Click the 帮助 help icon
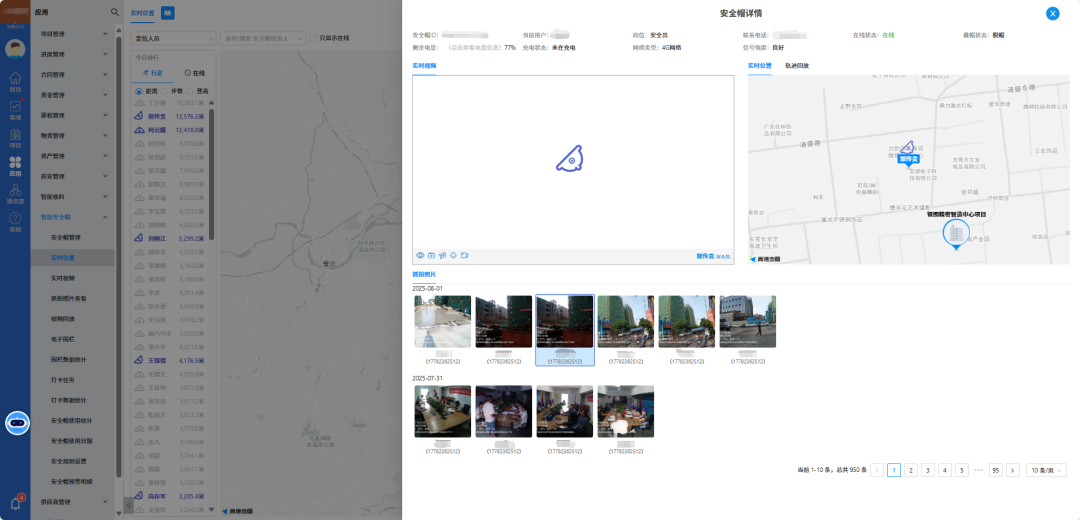Viewport: 1080px width, 520px height. (15, 222)
